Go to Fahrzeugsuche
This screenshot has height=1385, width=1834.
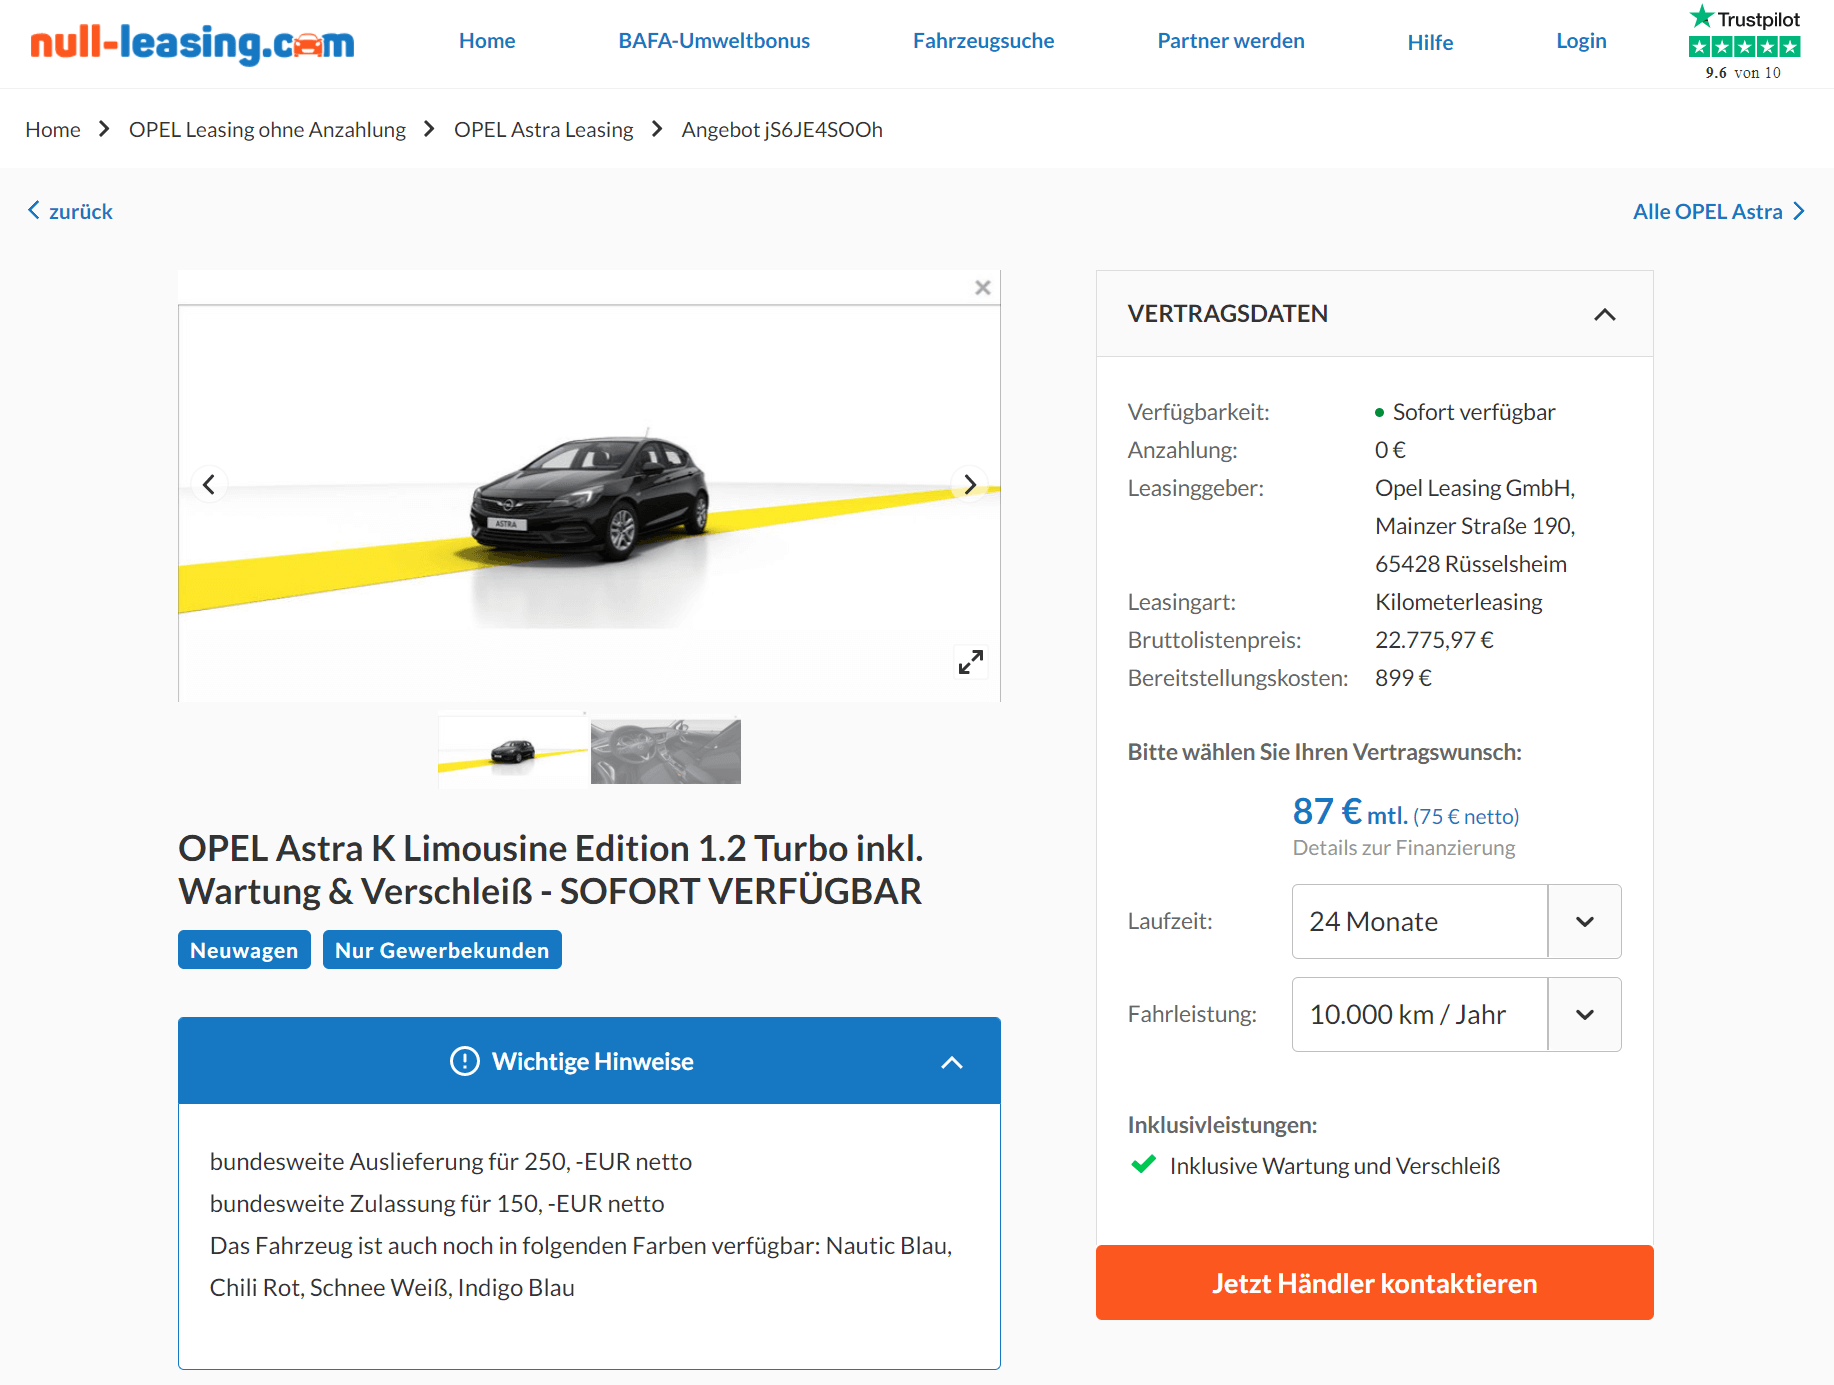click(983, 41)
